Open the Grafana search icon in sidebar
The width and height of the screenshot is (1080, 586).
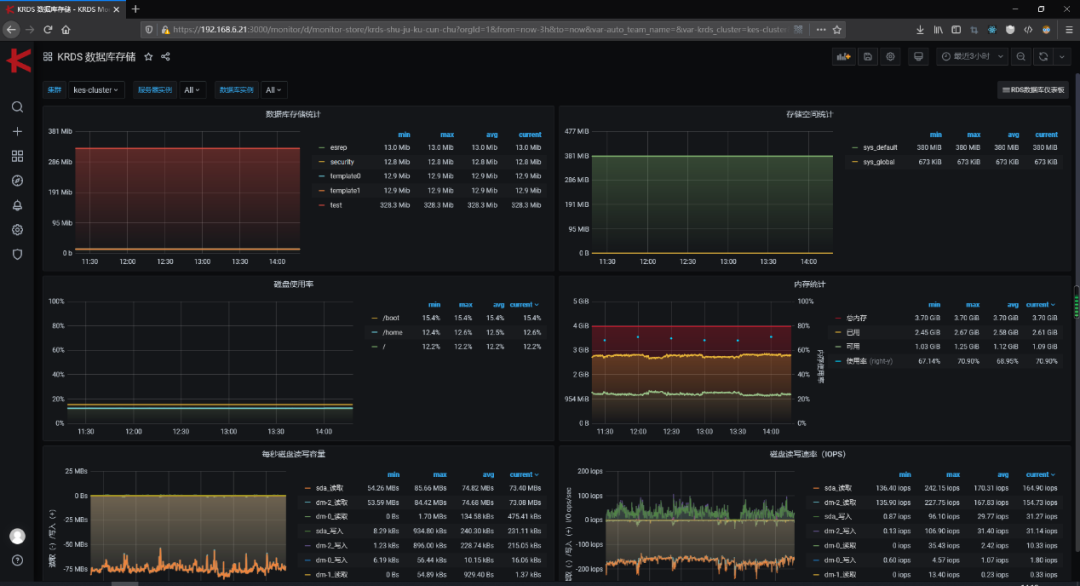(x=17, y=107)
